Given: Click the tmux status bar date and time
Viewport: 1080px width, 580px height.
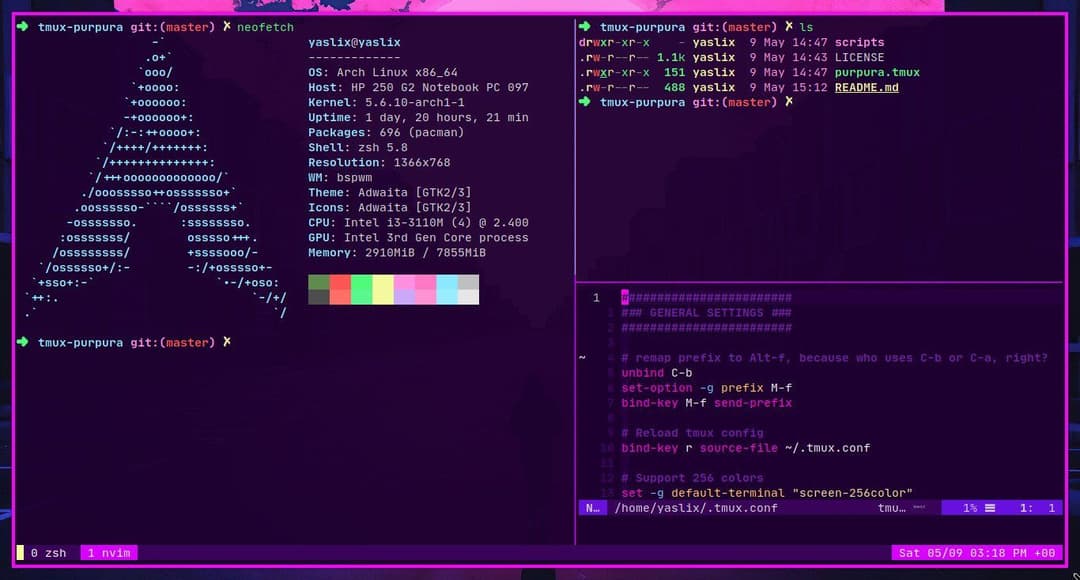Looking at the screenshot, I should [977, 553].
